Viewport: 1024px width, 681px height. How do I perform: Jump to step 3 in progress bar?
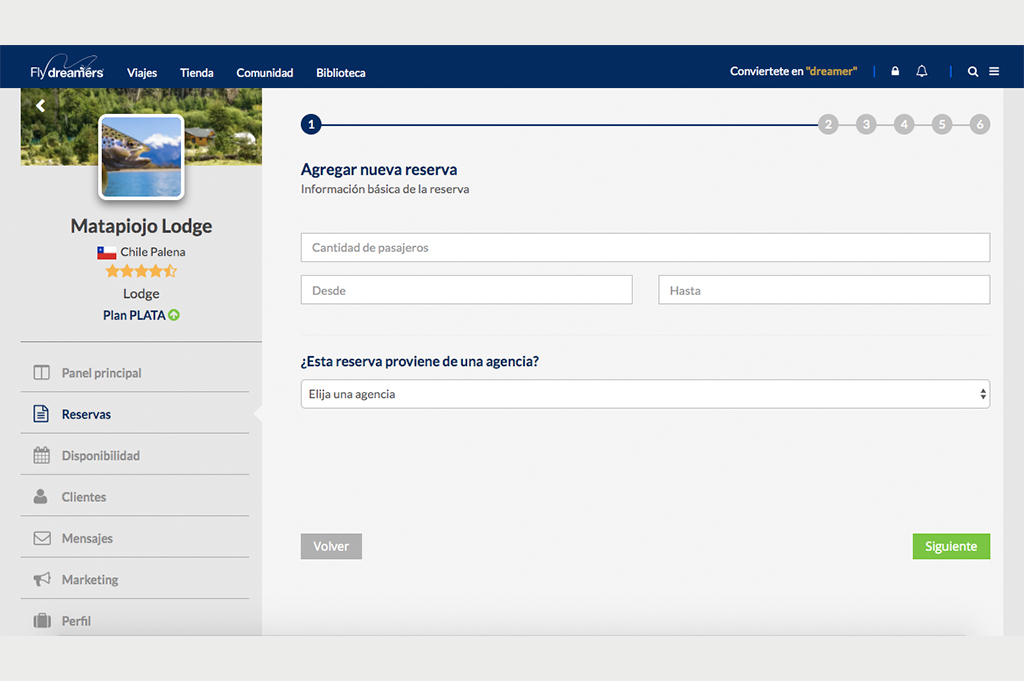coord(866,125)
